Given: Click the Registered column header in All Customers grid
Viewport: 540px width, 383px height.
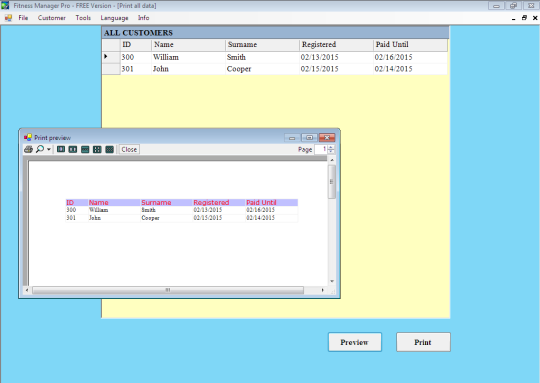Looking at the screenshot, I should tap(336, 45).
